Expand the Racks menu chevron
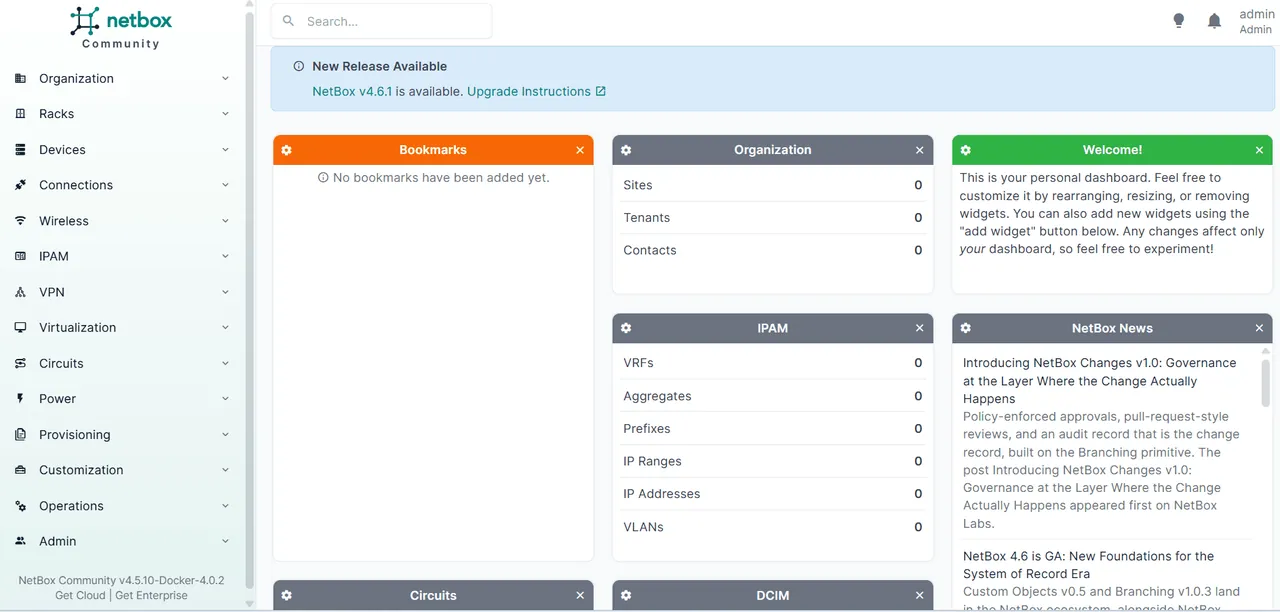The height and width of the screenshot is (612, 1280). click(225, 114)
